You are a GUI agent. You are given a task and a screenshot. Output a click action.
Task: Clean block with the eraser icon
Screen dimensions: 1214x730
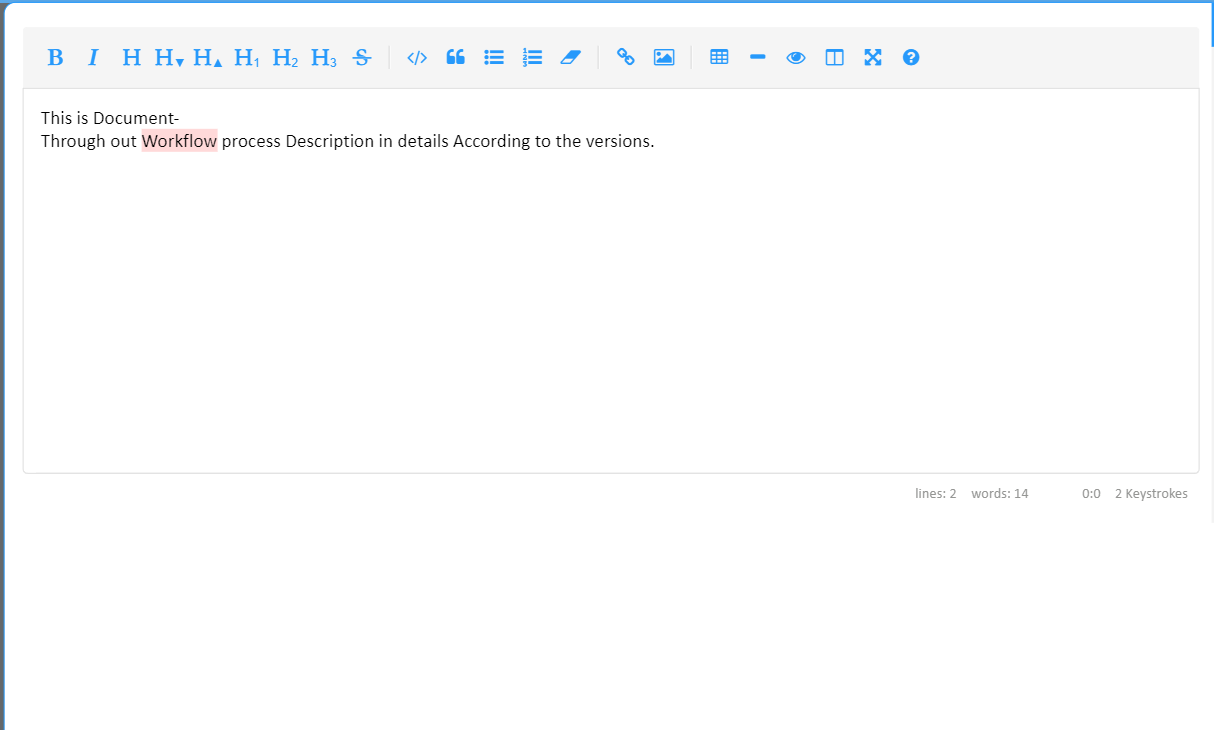[570, 57]
